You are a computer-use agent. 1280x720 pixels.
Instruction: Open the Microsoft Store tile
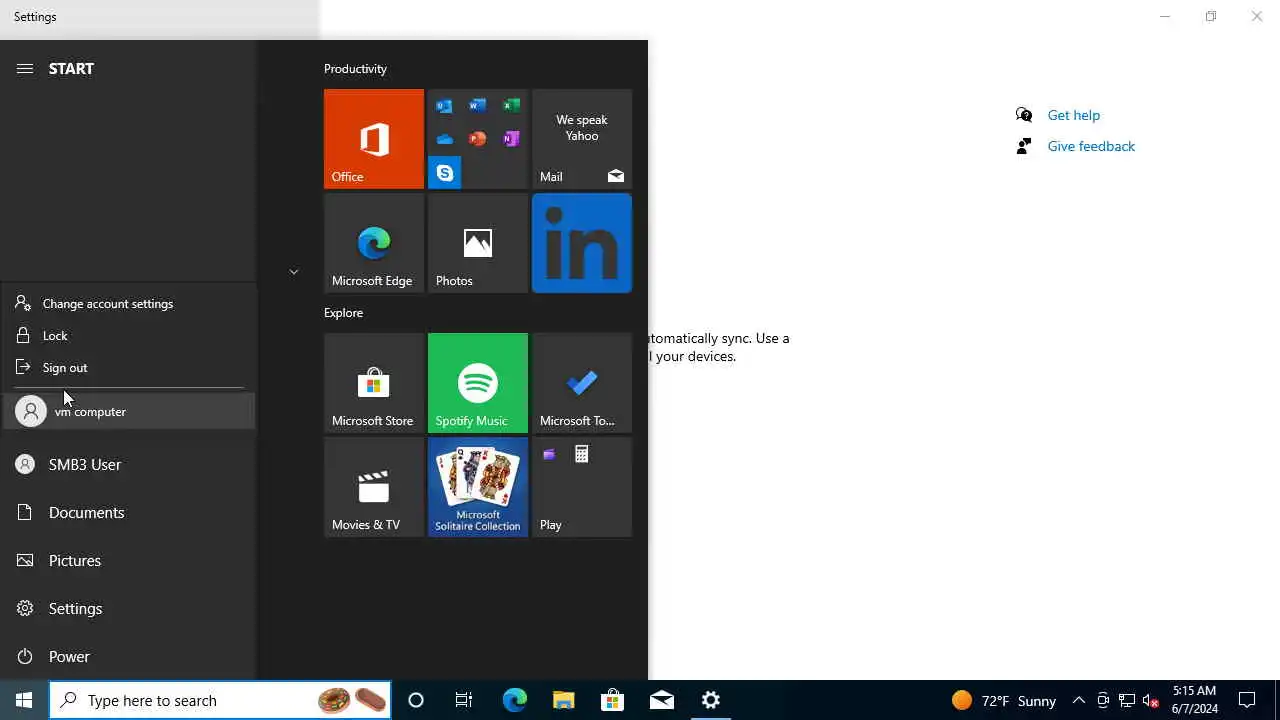point(374,383)
